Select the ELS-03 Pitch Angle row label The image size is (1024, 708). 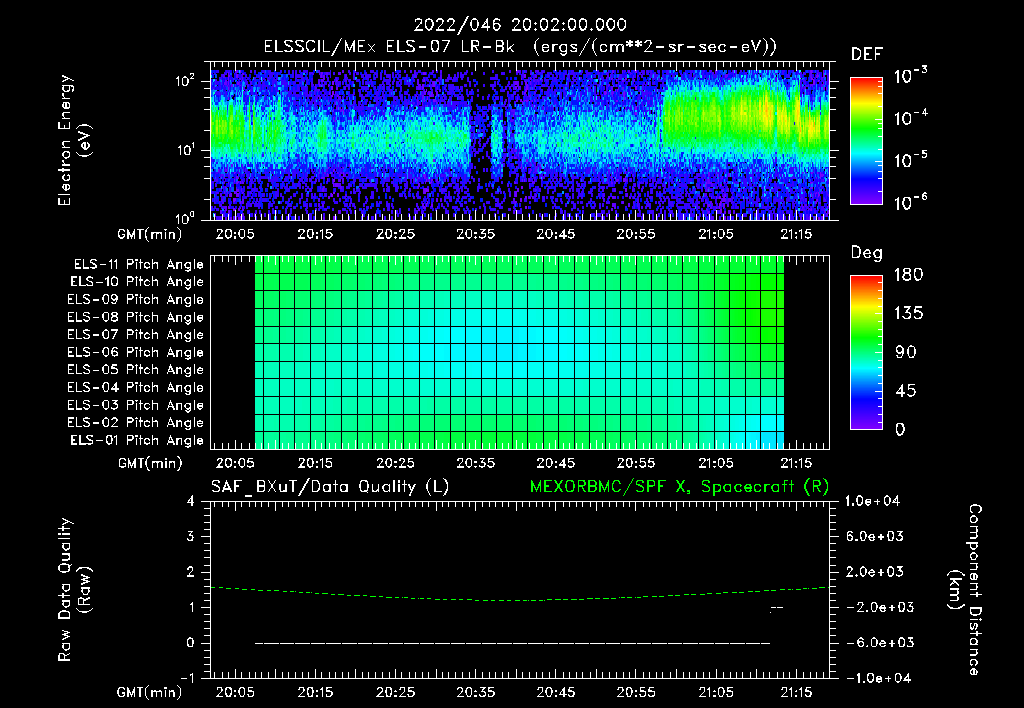click(135, 405)
